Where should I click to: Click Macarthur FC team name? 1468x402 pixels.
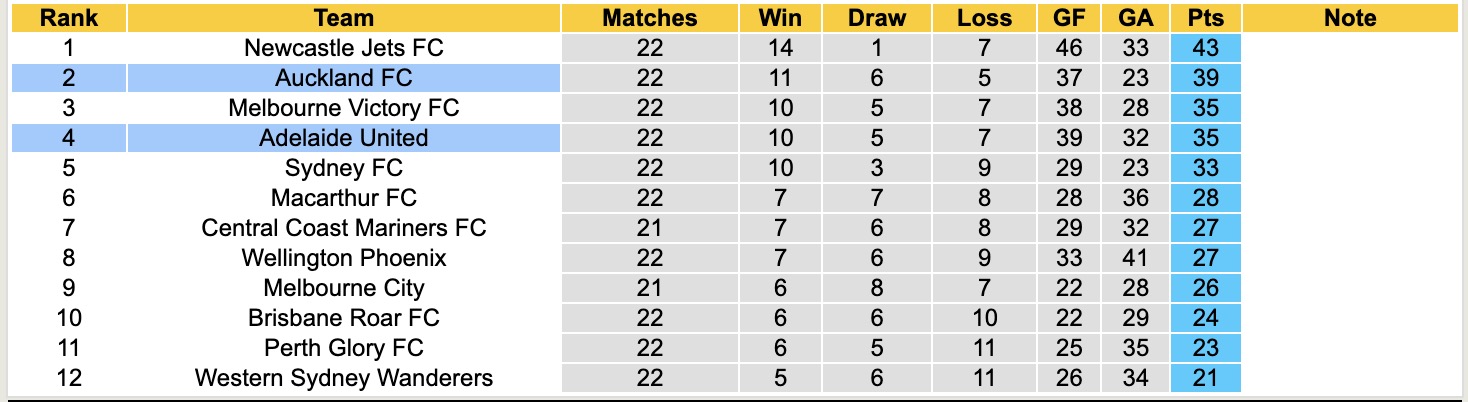343,198
